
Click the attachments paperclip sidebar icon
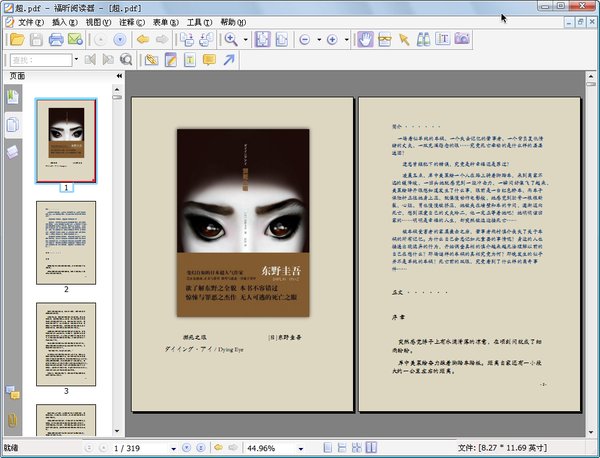[x=13, y=418]
